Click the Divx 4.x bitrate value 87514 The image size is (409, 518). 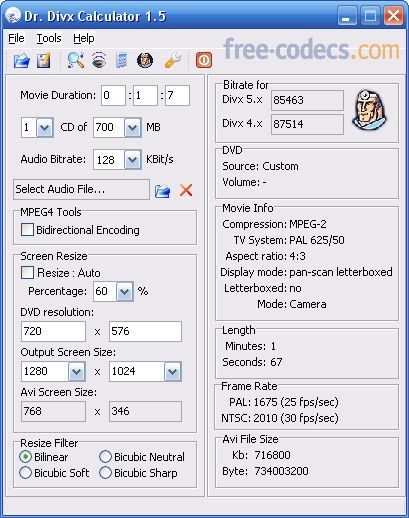(x=307, y=124)
